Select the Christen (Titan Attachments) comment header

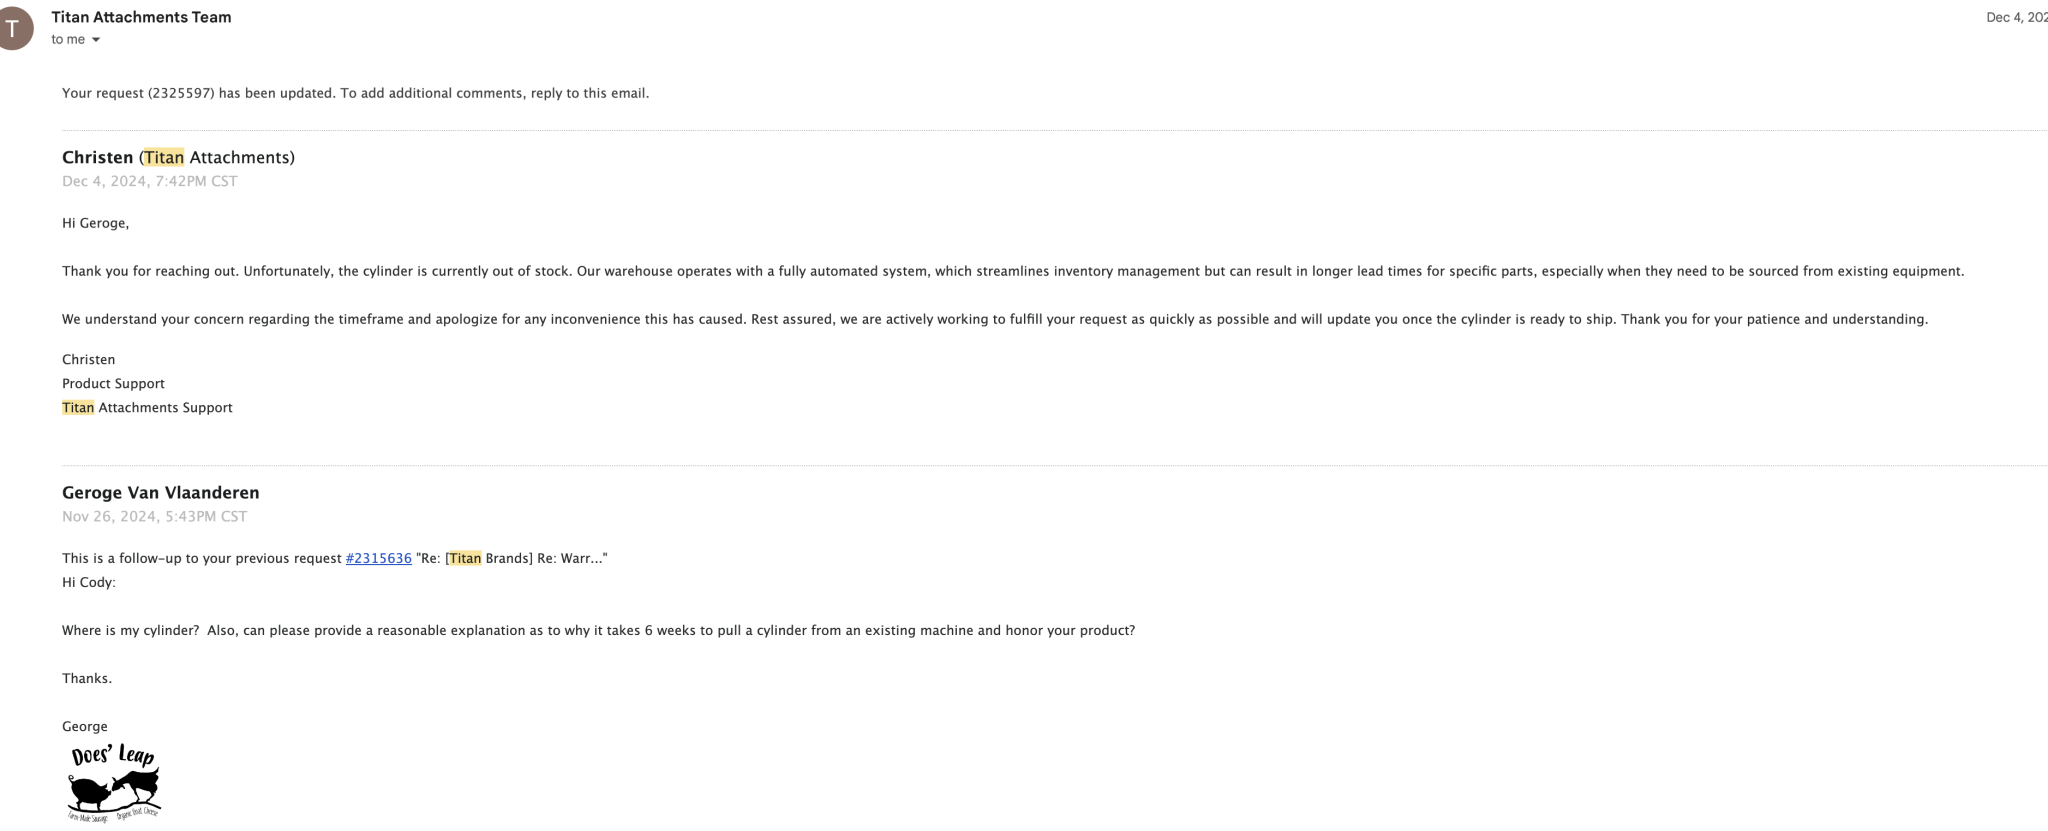tap(178, 157)
